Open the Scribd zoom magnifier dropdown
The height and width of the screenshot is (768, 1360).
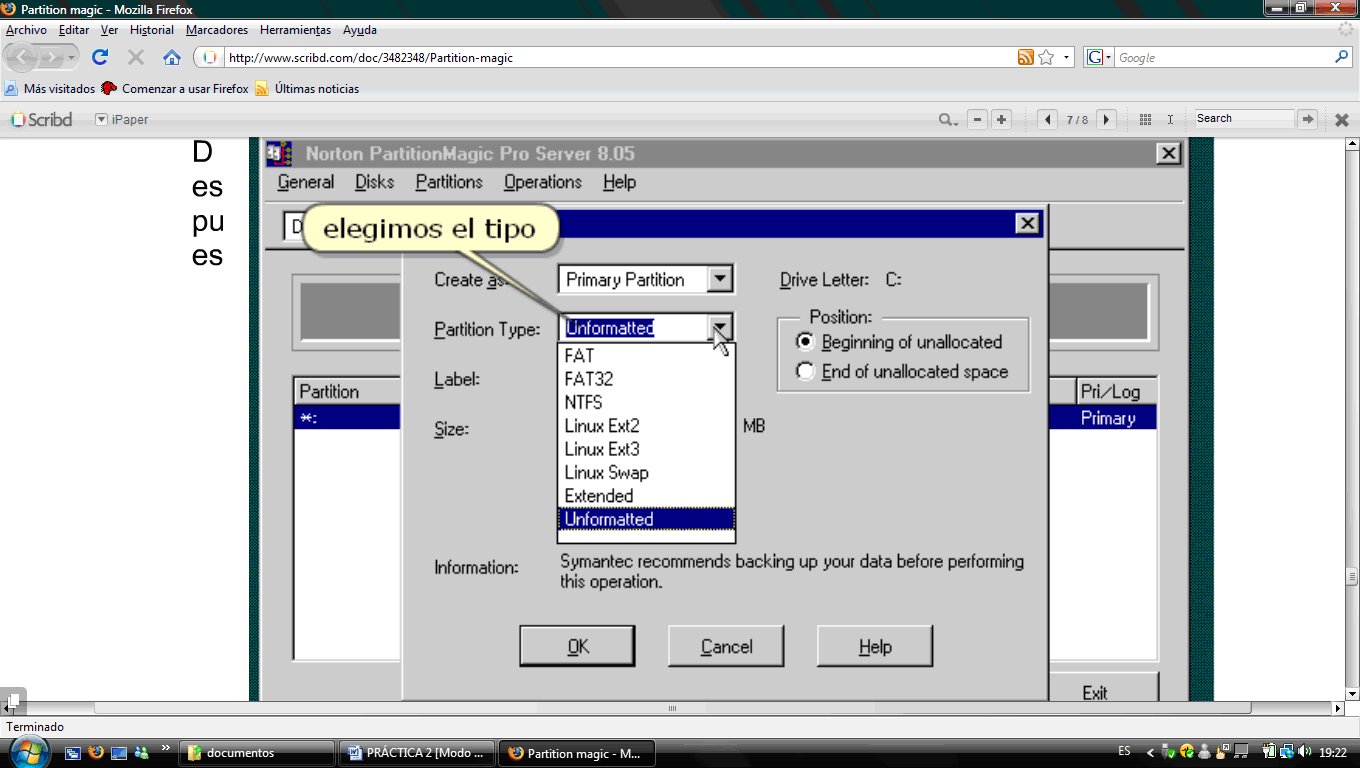click(x=949, y=120)
